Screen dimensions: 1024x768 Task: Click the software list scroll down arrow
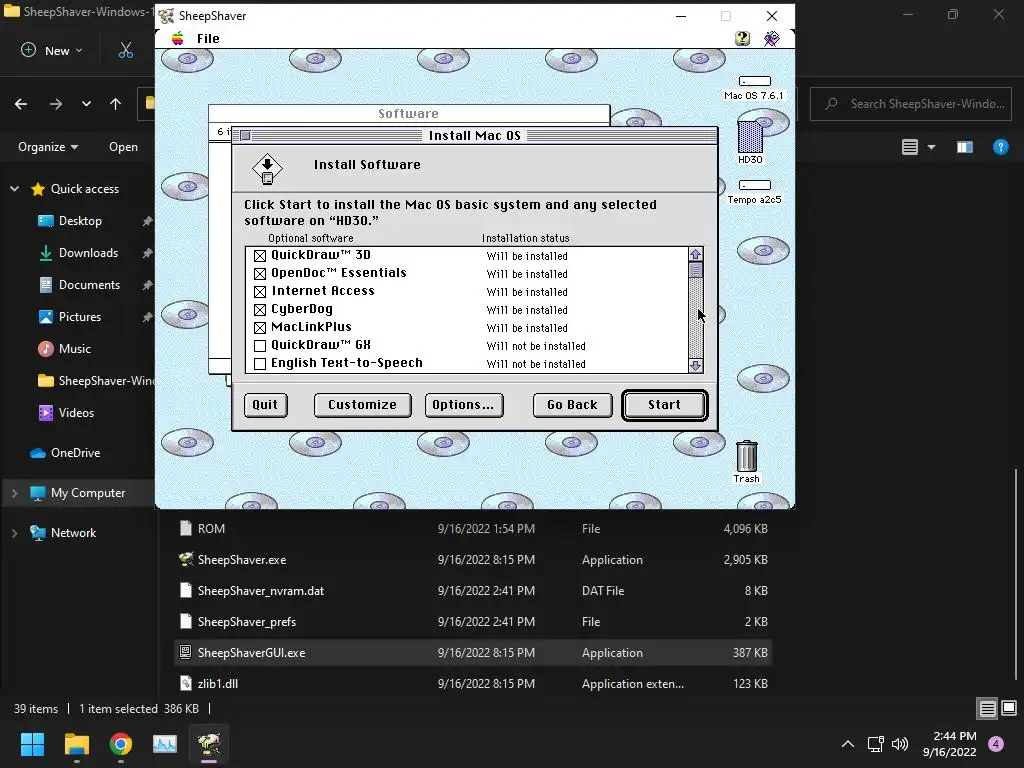tap(696, 366)
